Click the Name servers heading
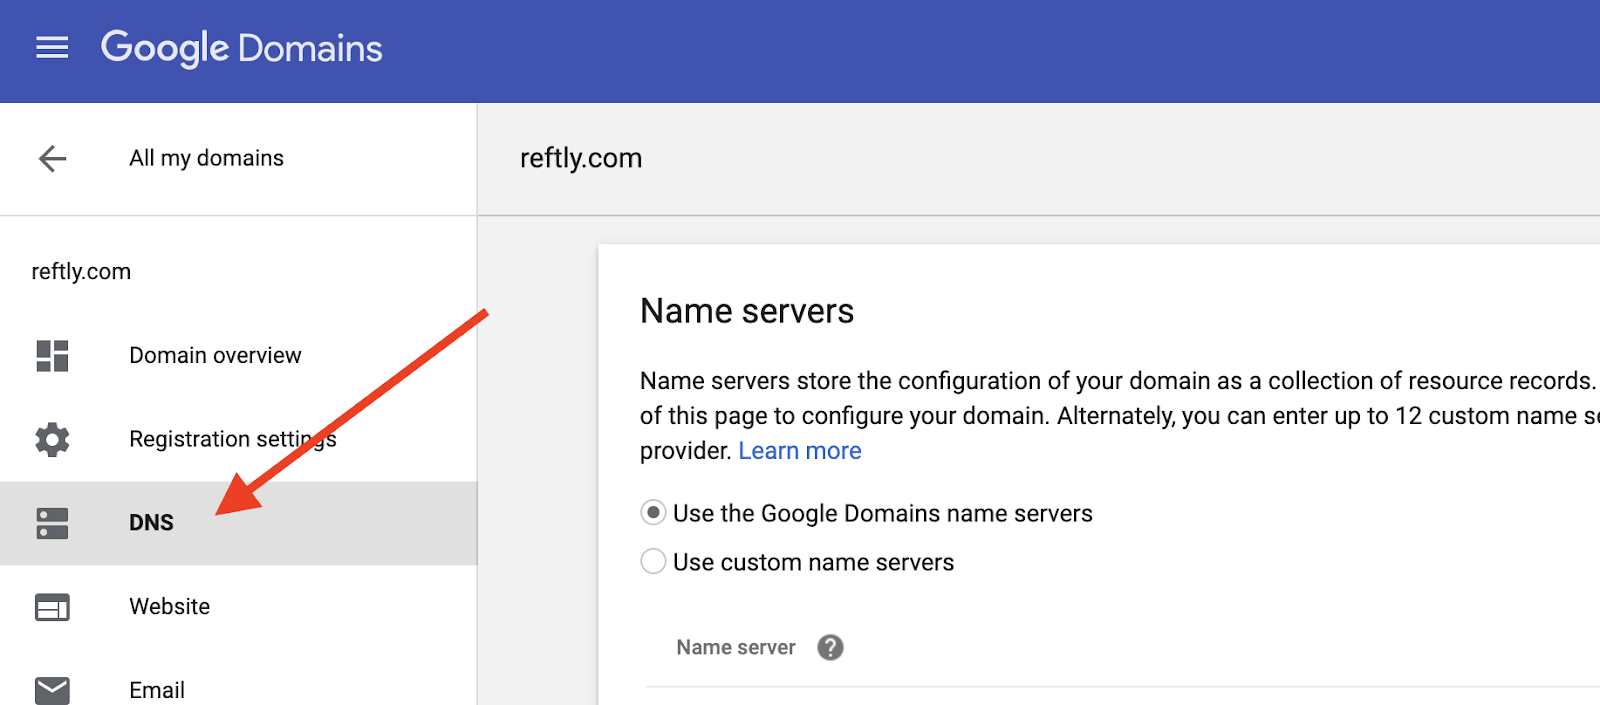 click(747, 311)
